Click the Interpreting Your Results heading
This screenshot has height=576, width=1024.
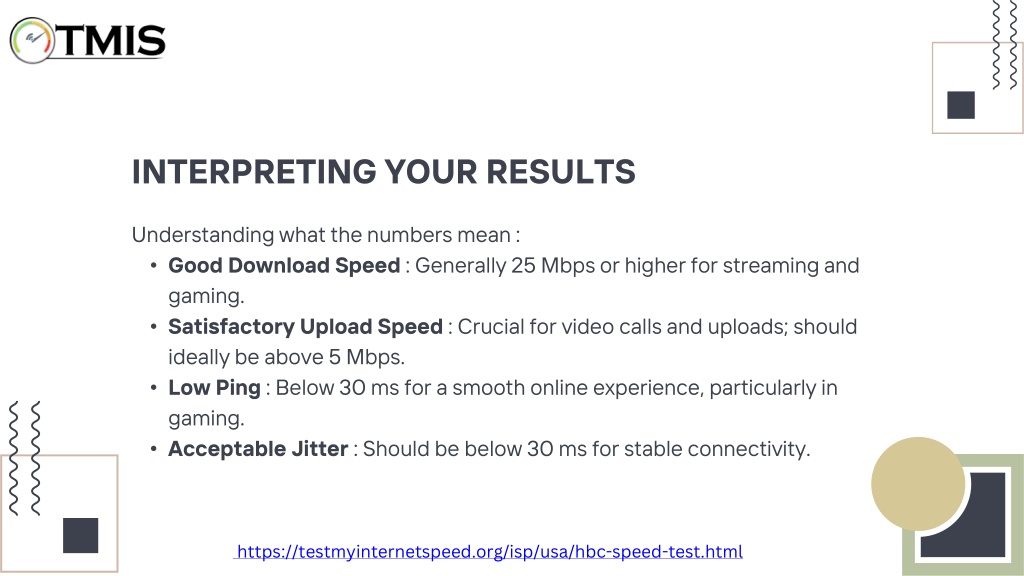coord(383,172)
